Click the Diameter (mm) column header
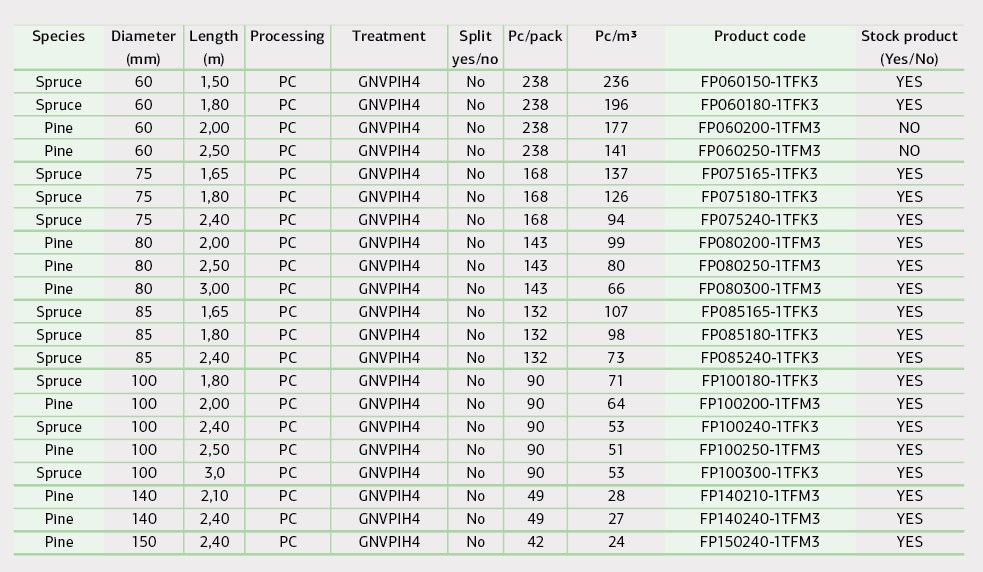Viewport: 983px width, 572px height. [x=144, y=47]
